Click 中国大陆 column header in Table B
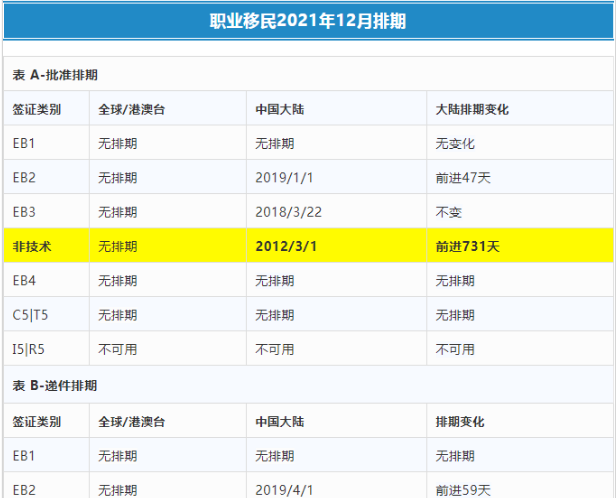This screenshot has width=616, height=498. (281, 422)
